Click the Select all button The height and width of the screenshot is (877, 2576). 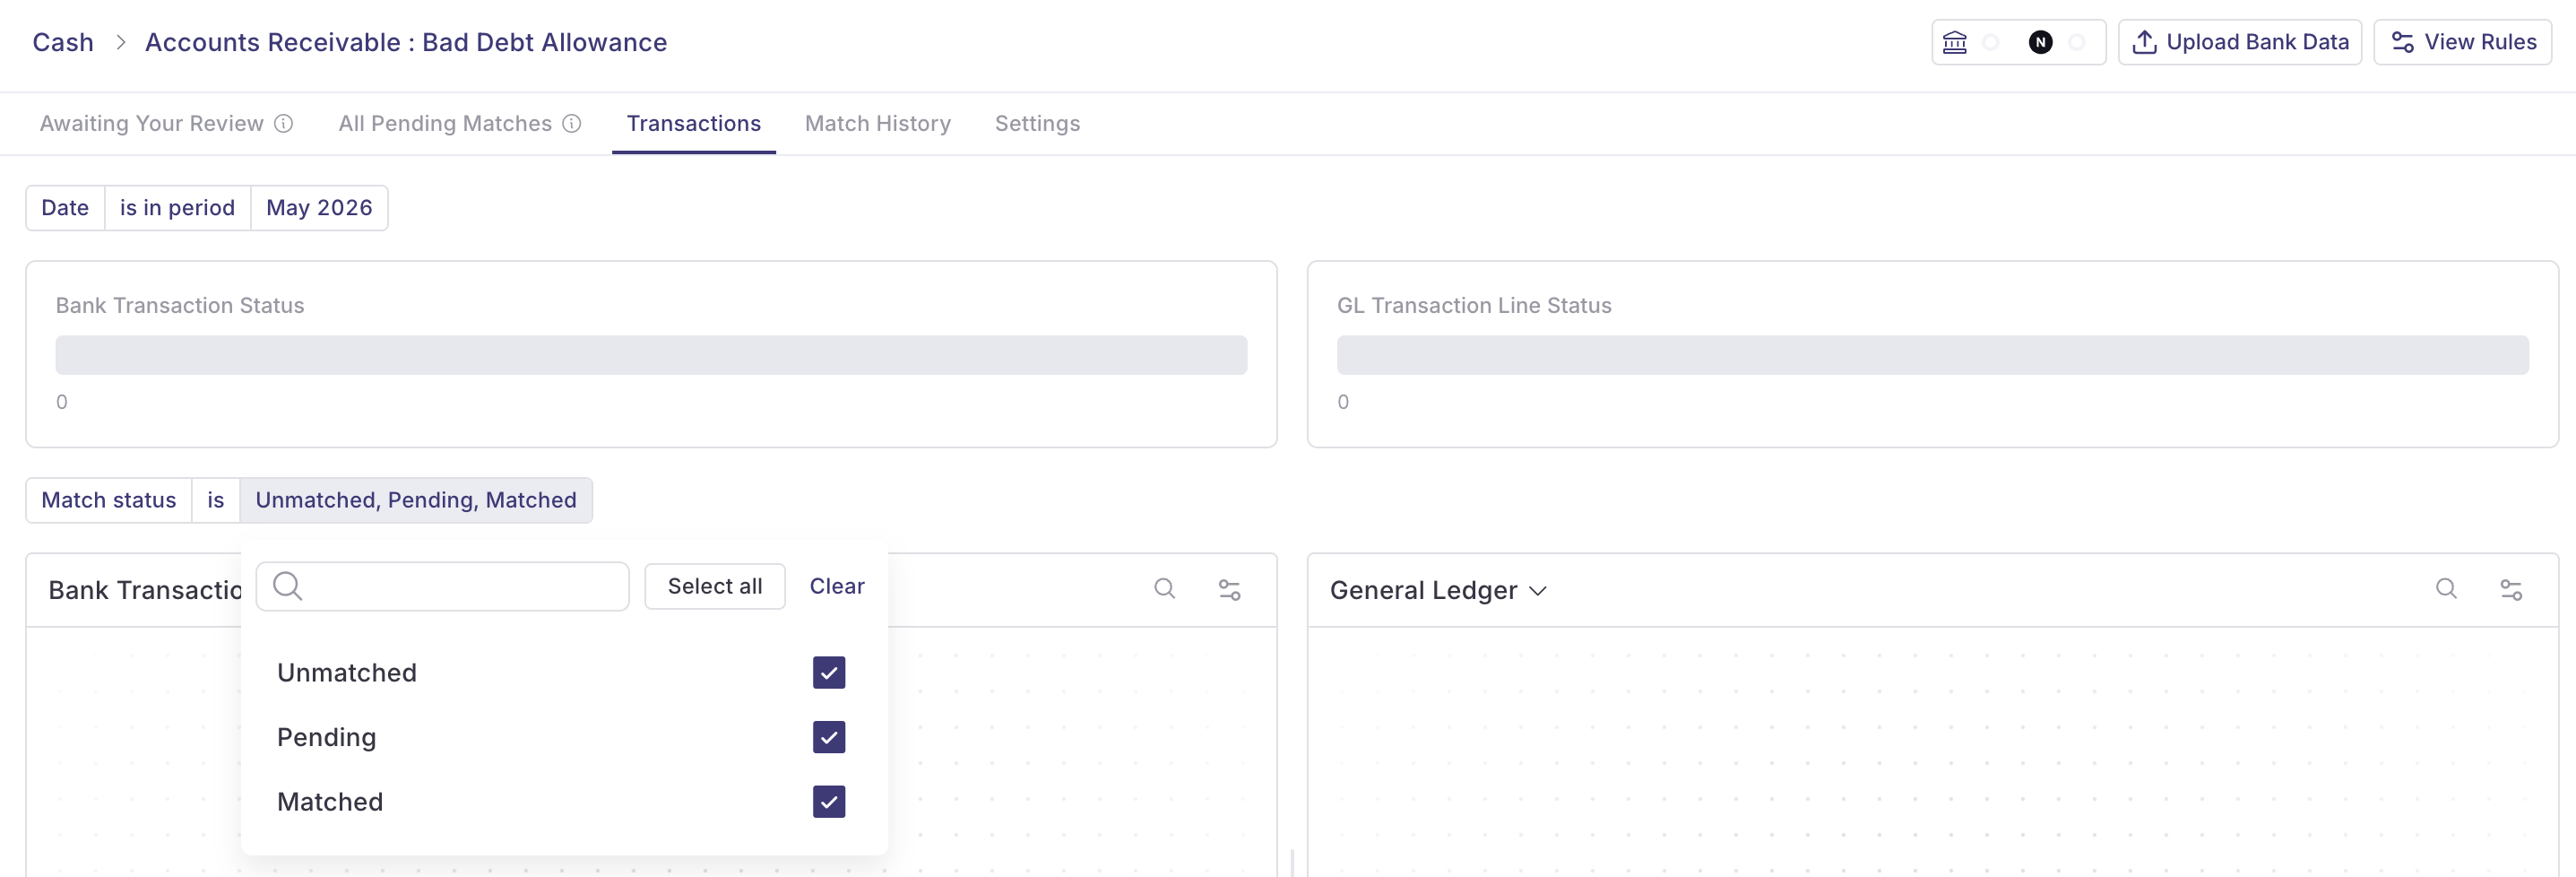pos(714,586)
